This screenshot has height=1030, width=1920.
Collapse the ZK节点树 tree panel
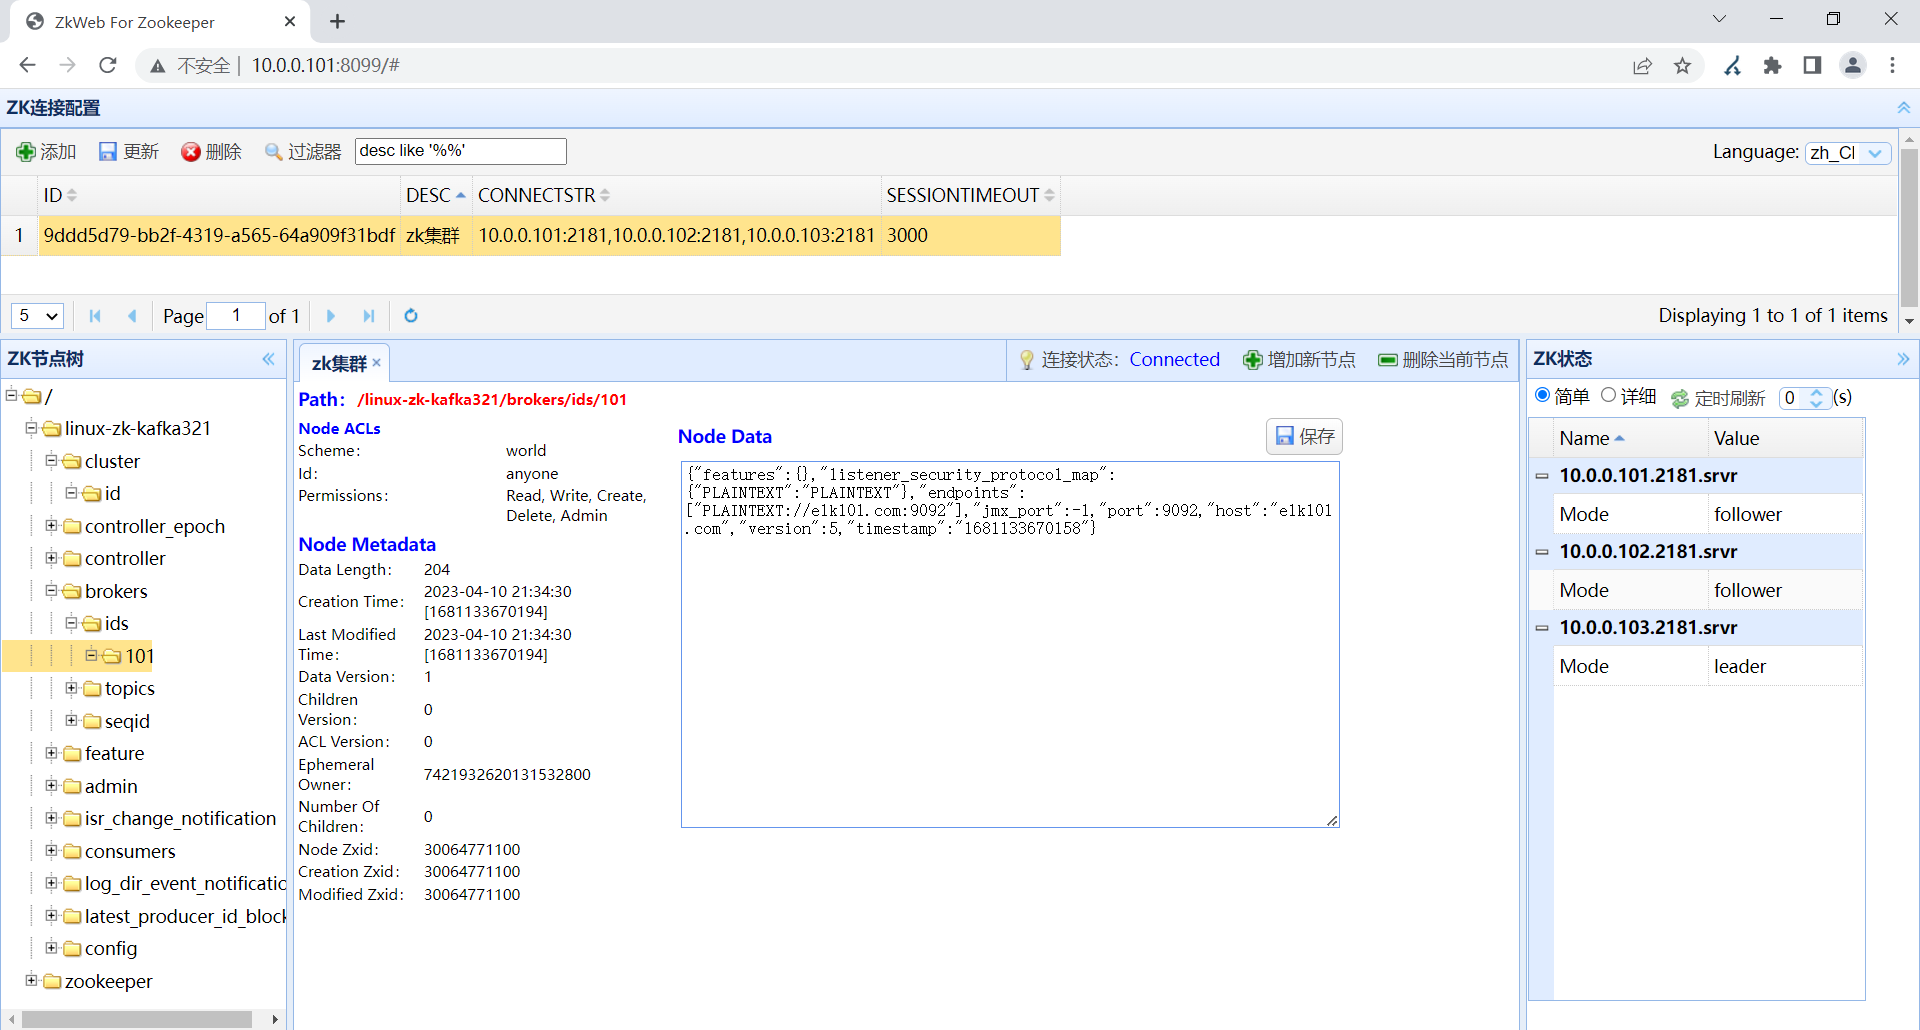(268, 359)
